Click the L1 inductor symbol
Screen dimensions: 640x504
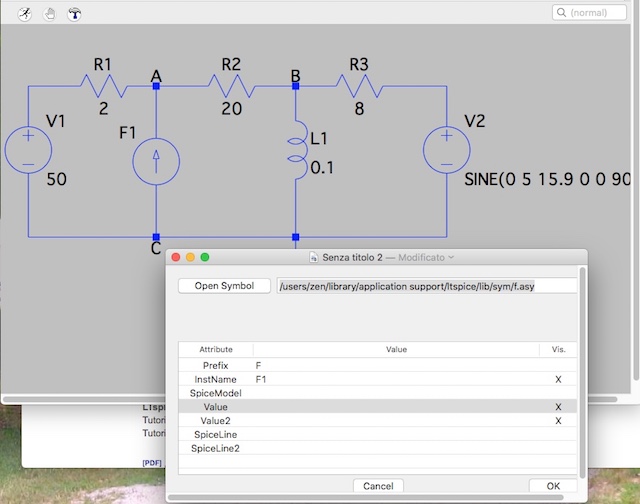click(296, 152)
